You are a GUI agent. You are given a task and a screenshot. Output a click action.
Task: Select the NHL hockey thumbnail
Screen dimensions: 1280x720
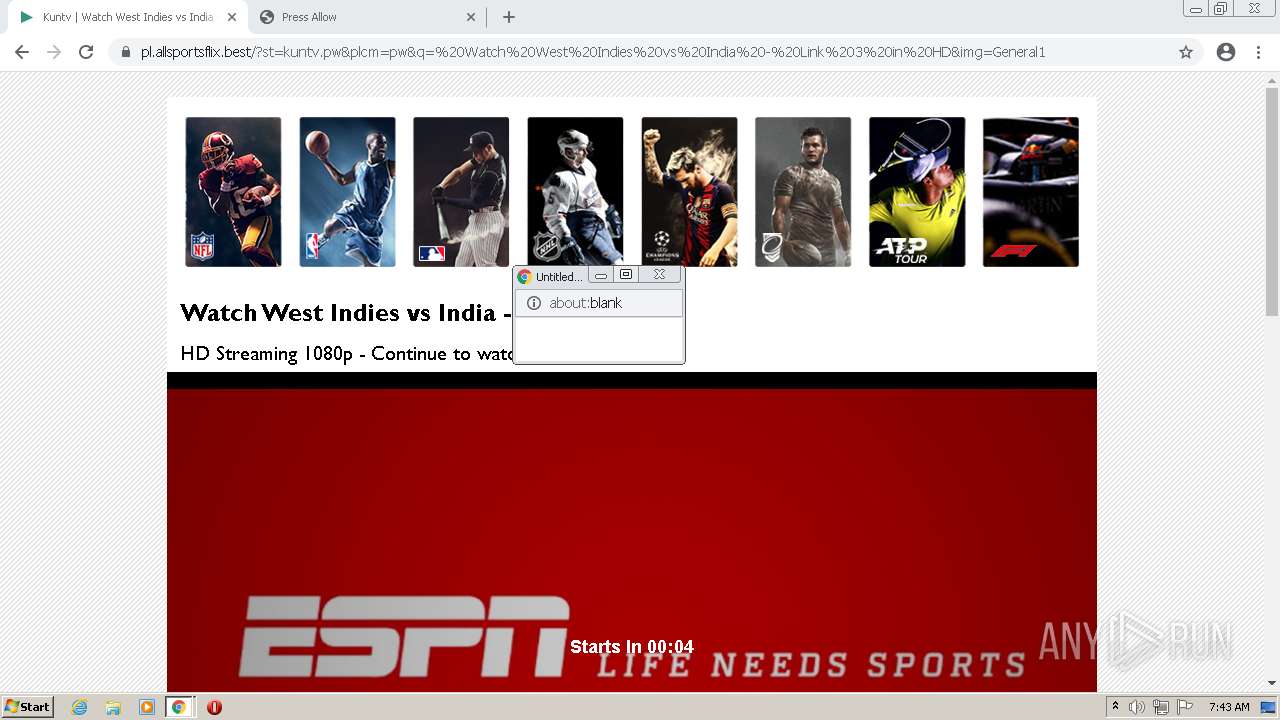pos(575,192)
